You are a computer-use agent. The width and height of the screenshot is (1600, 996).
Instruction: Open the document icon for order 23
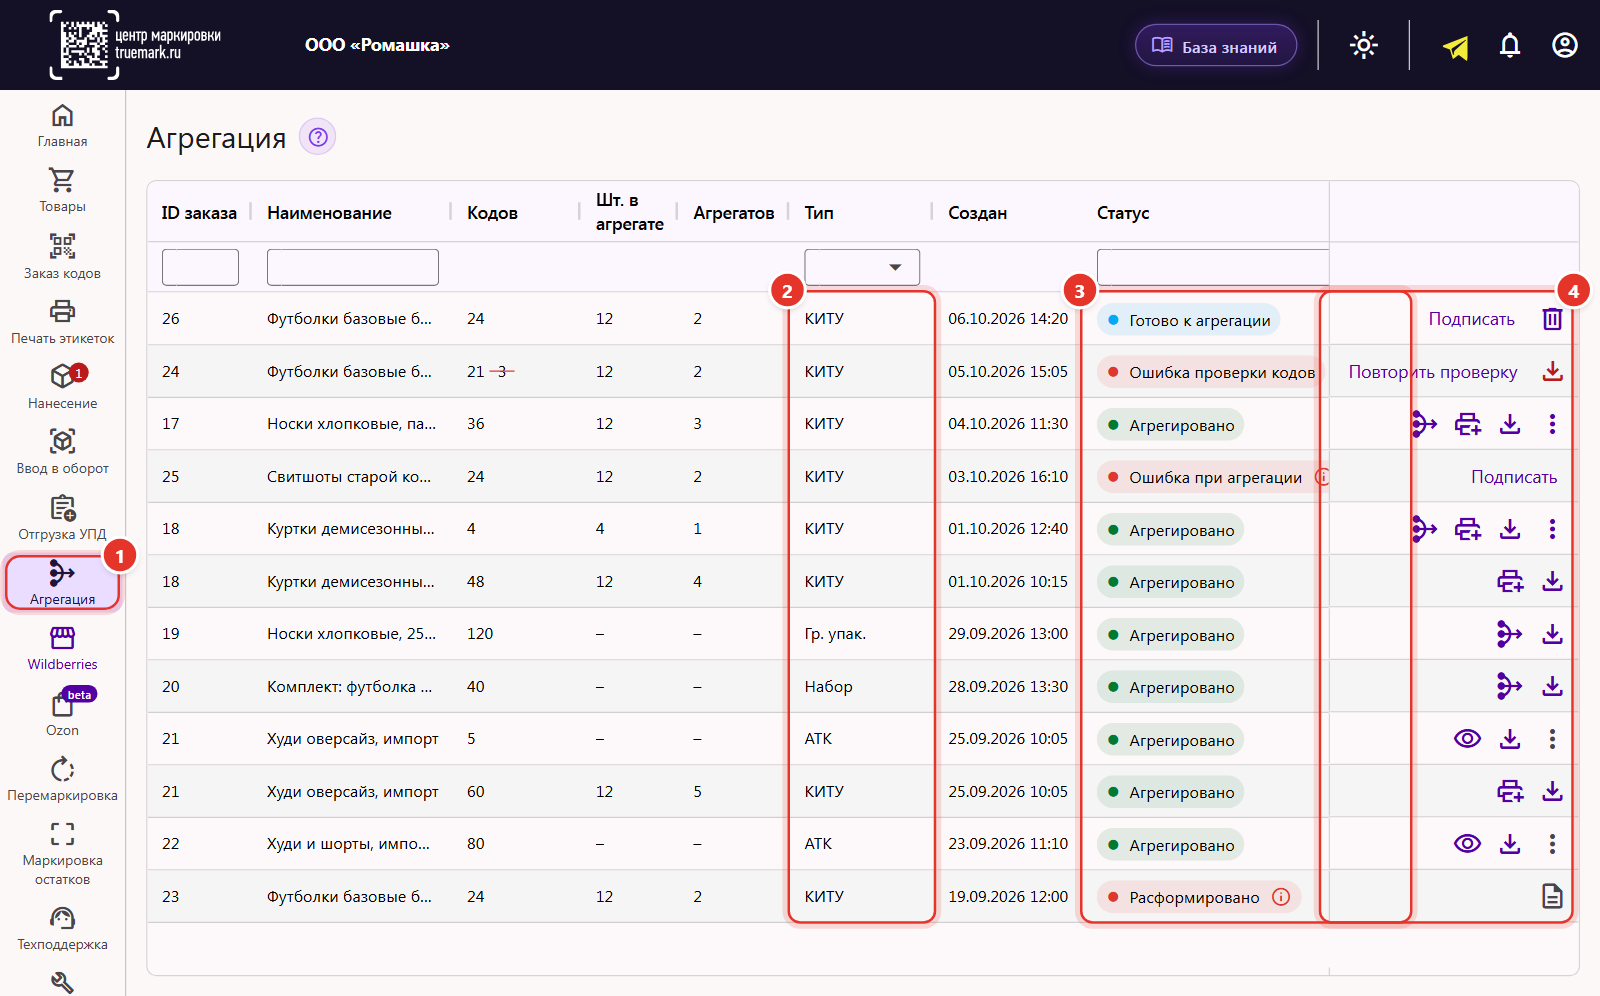(1552, 896)
